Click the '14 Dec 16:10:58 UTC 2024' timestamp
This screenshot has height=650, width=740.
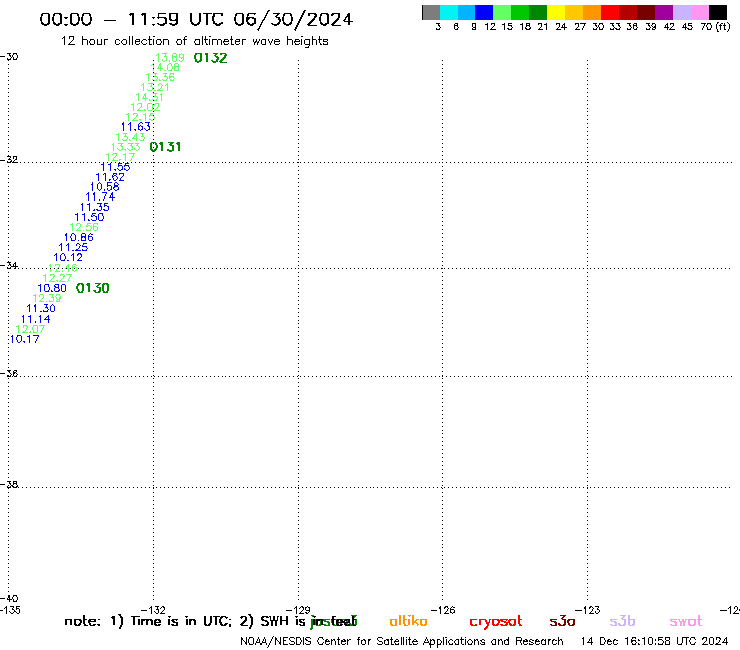point(655,642)
